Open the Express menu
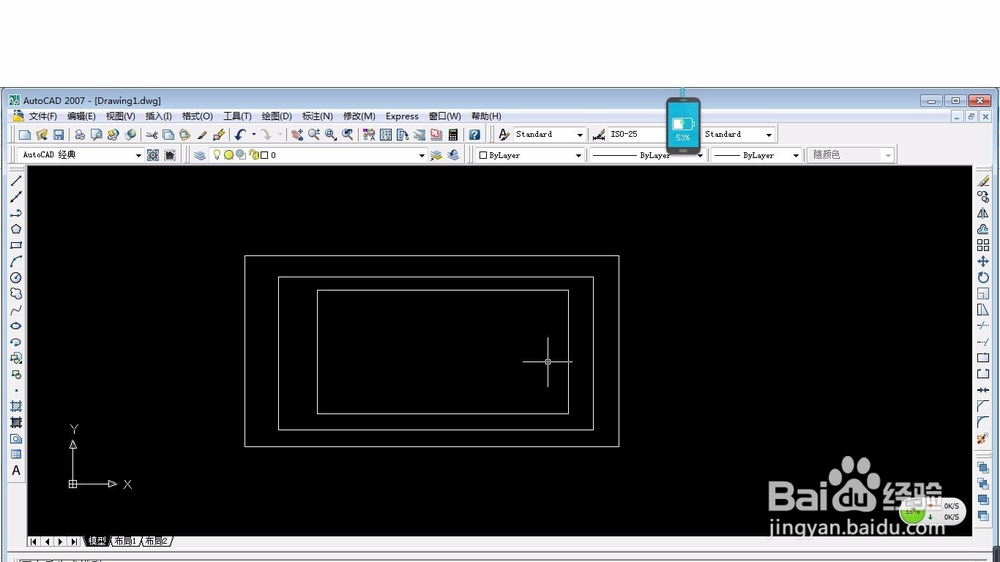This screenshot has width=1000, height=562. (402, 116)
